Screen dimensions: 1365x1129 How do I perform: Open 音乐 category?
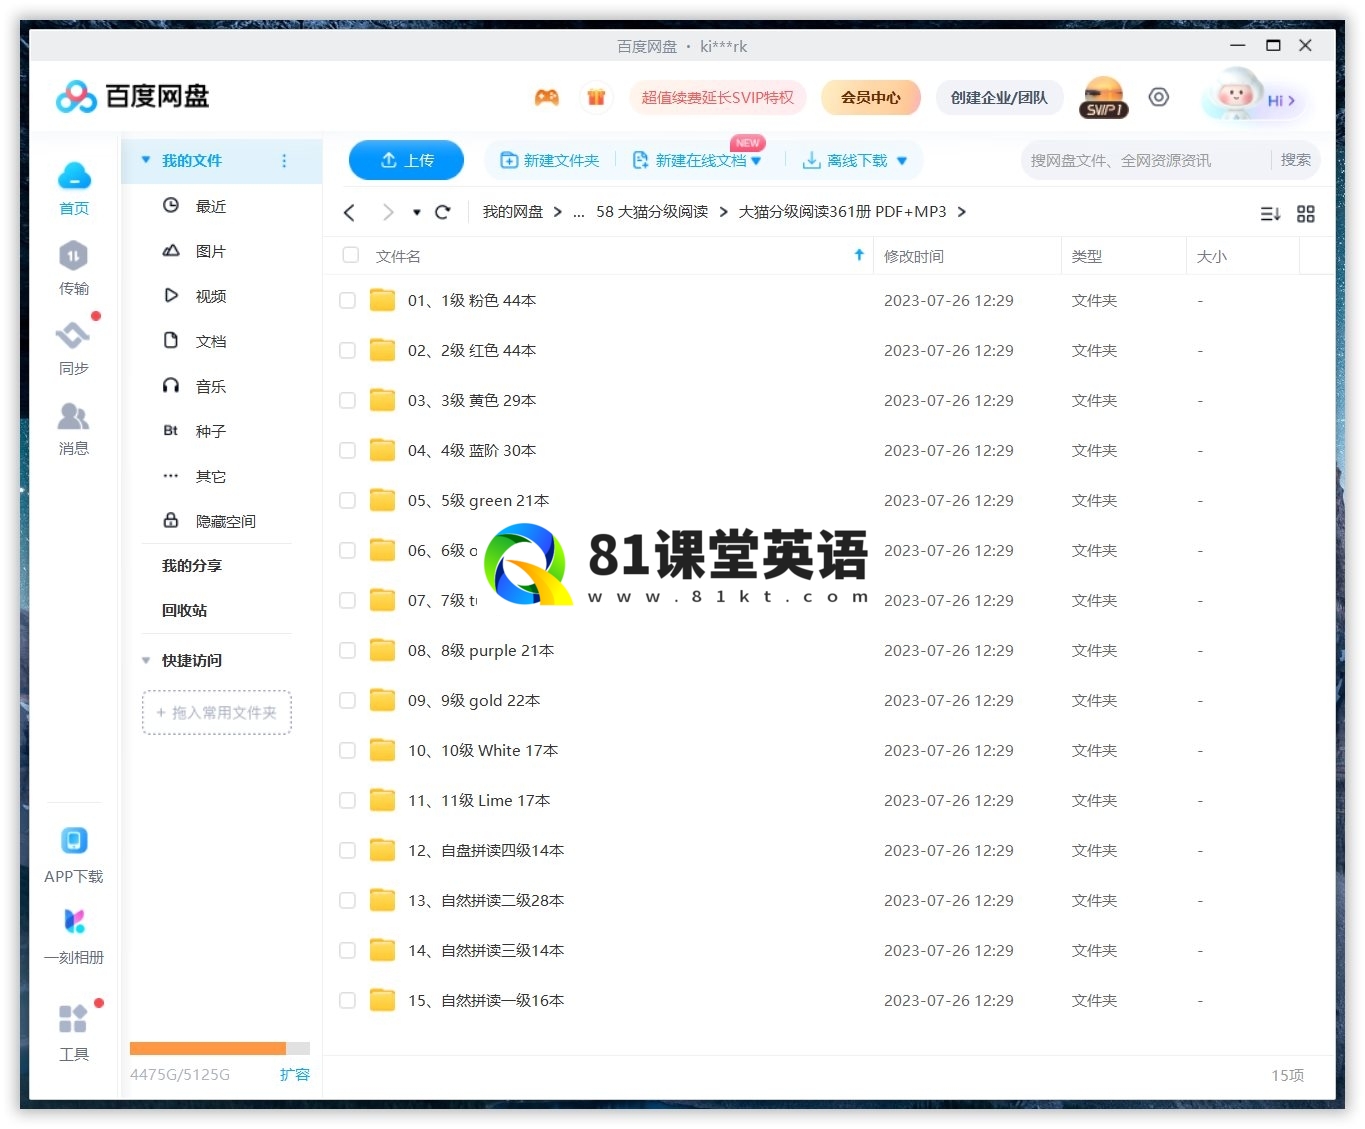pos(195,386)
